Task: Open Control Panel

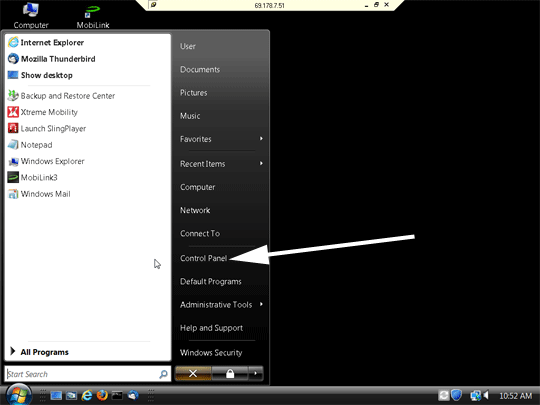Action: [204, 258]
